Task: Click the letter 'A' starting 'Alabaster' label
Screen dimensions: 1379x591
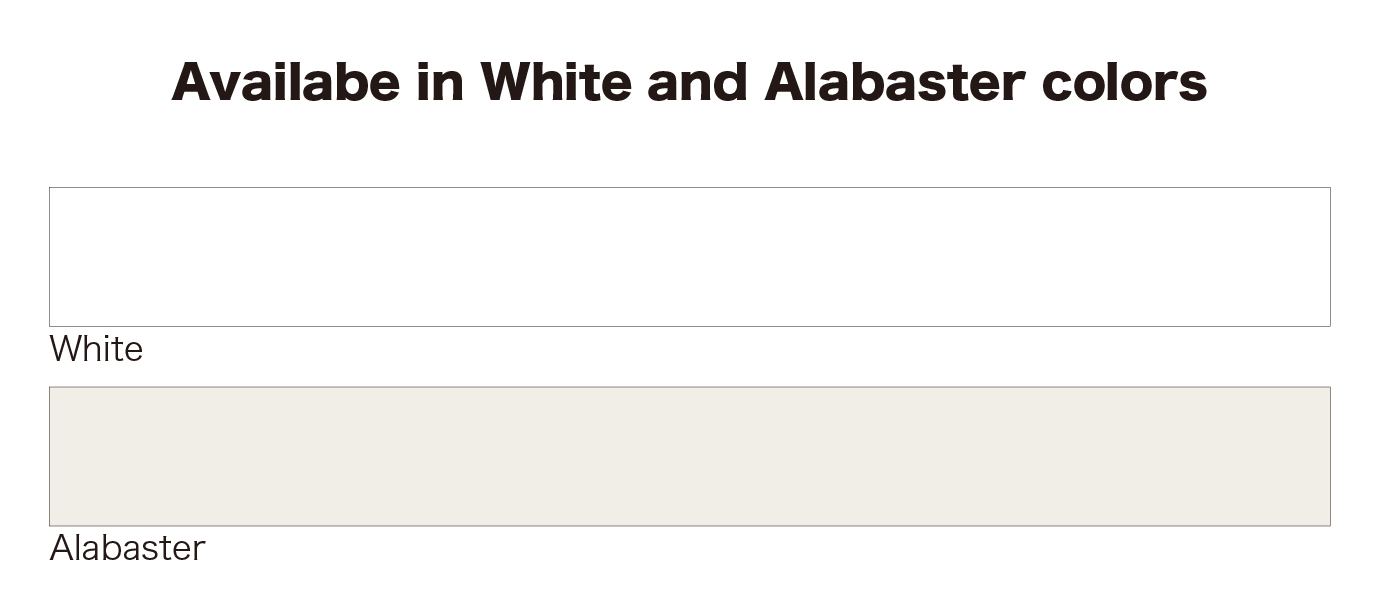Action: pyautogui.click(x=61, y=548)
